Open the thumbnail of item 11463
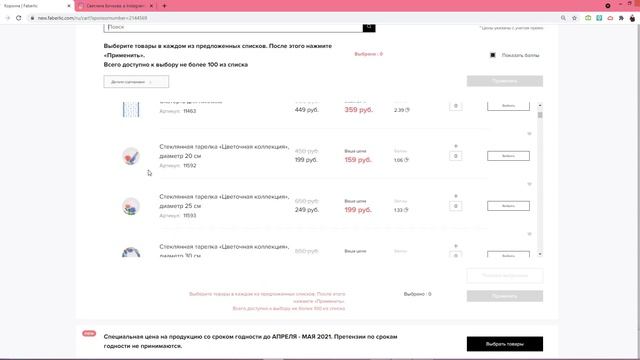Image resolution: width=640 pixels, height=360 pixels. click(x=131, y=109)
